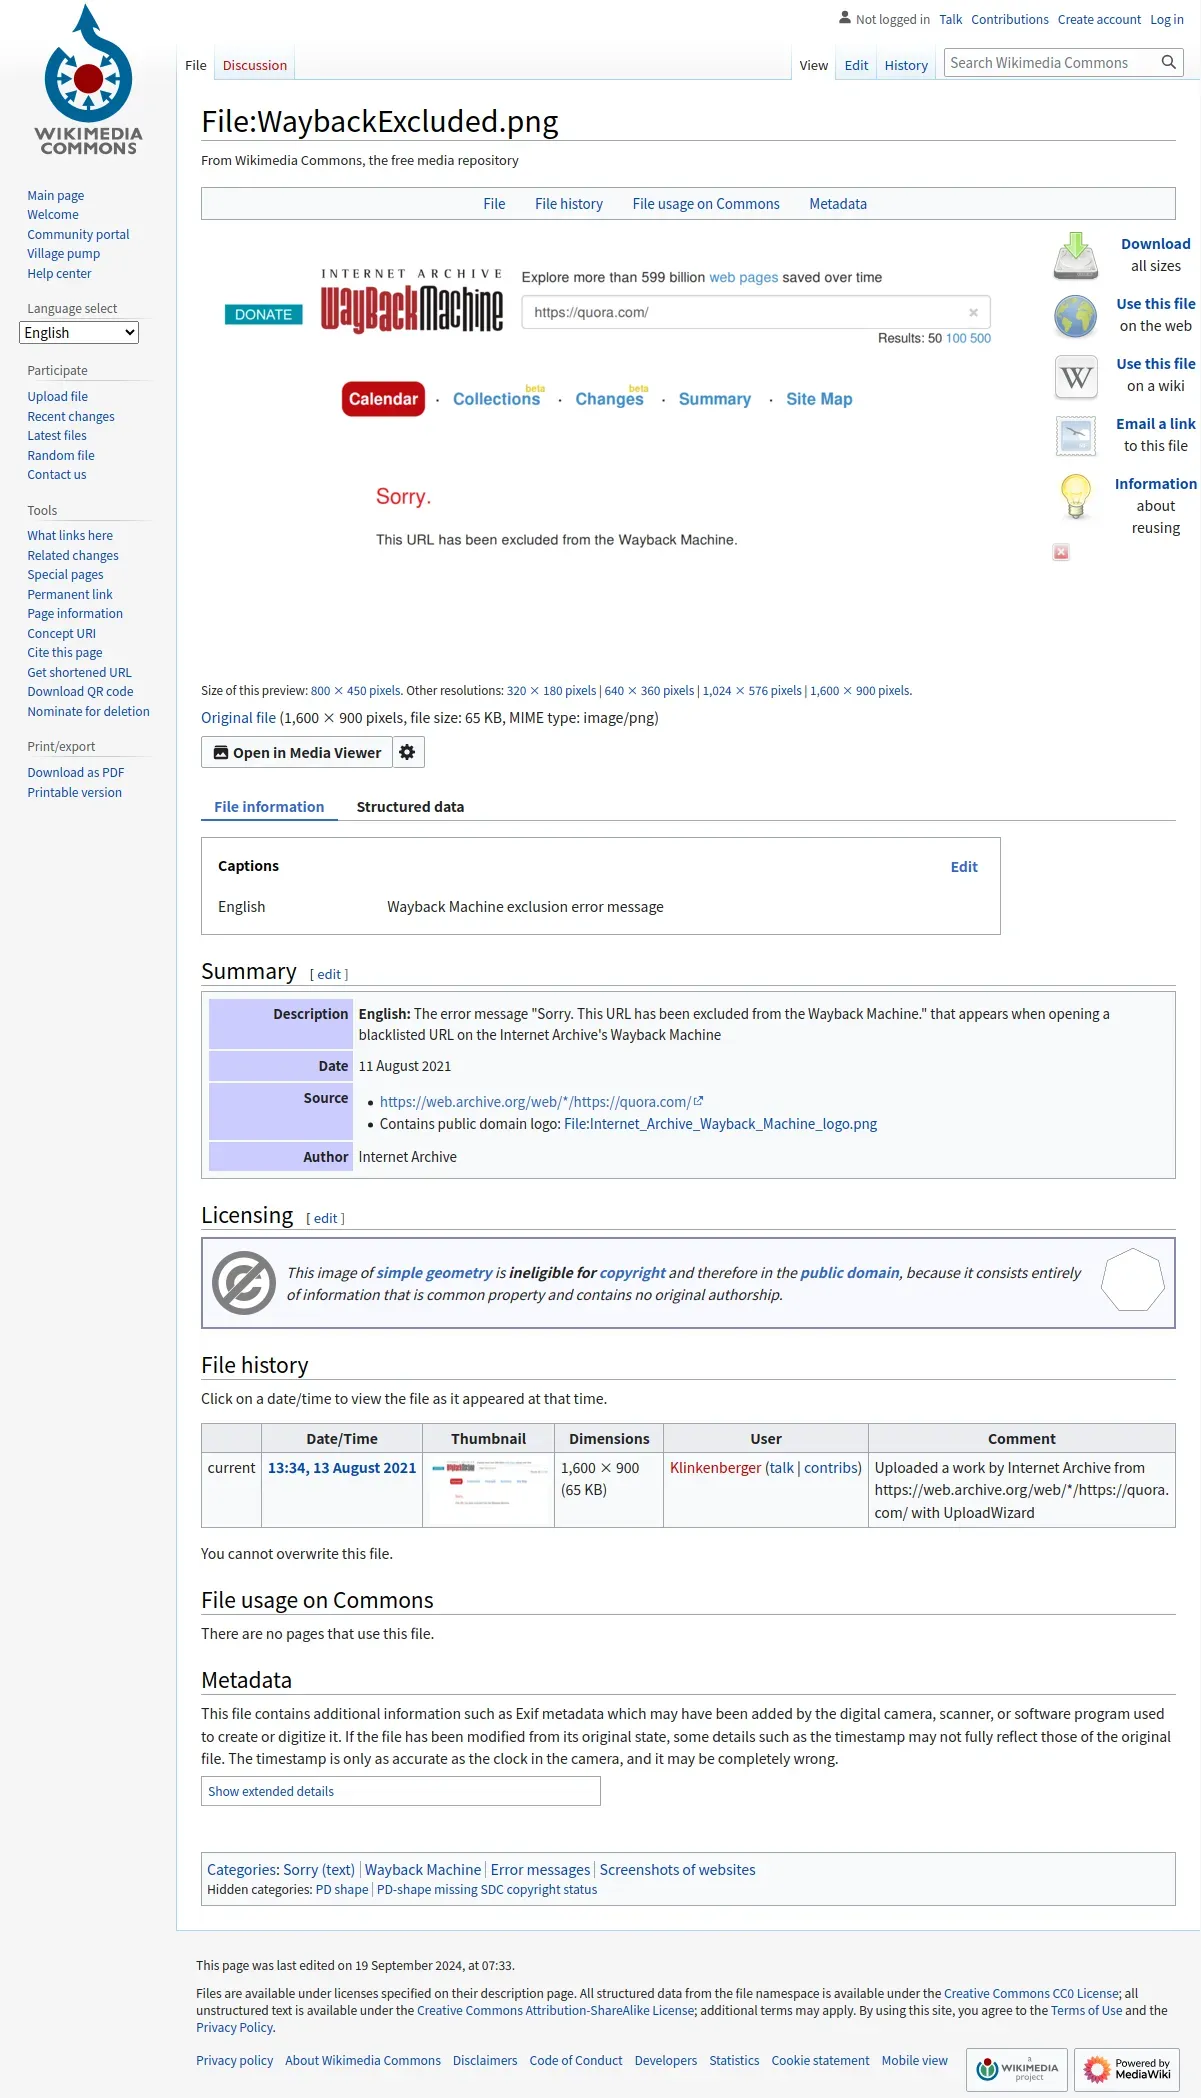Click Klinkenberger's contribs link
1201x2098 pixels.
830,1468
